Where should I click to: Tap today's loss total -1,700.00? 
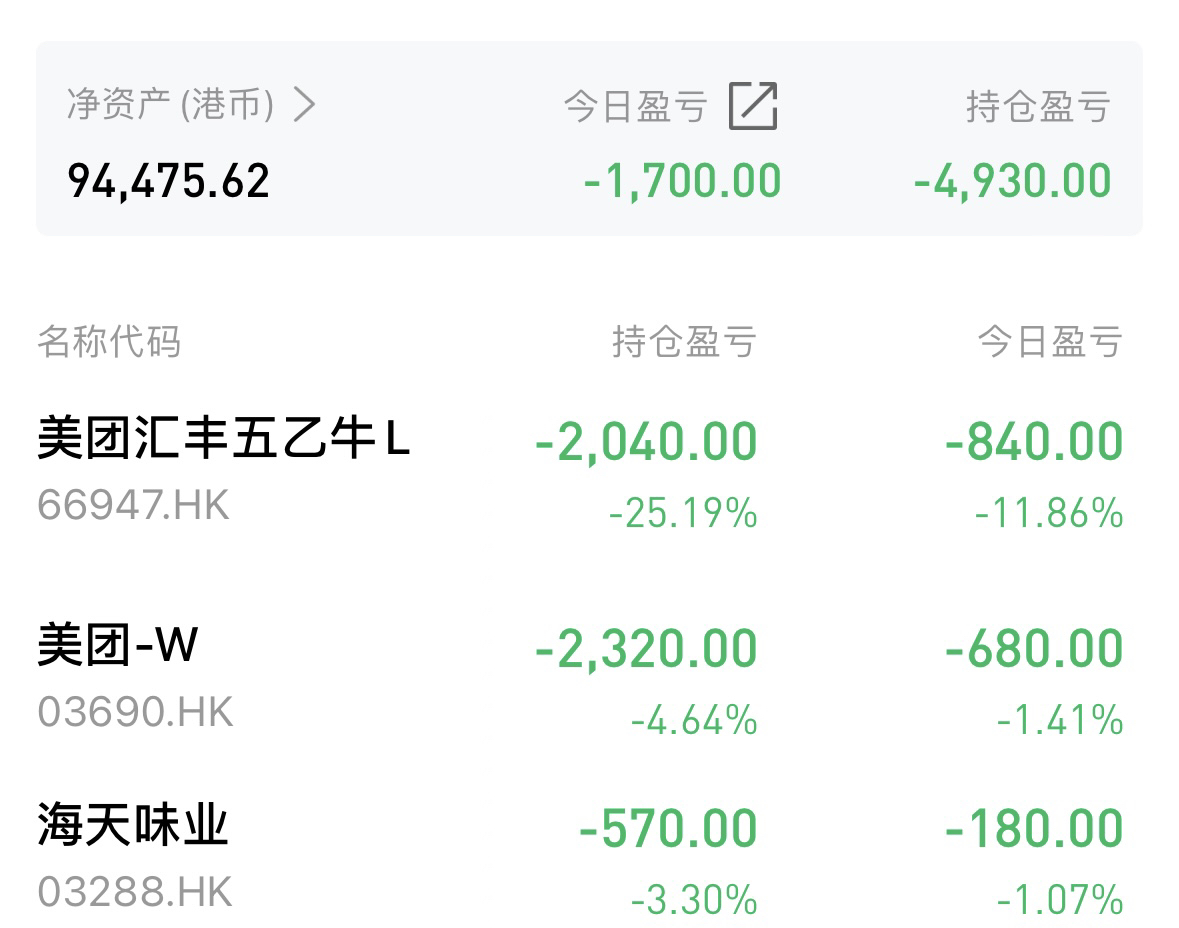[683, 181]
